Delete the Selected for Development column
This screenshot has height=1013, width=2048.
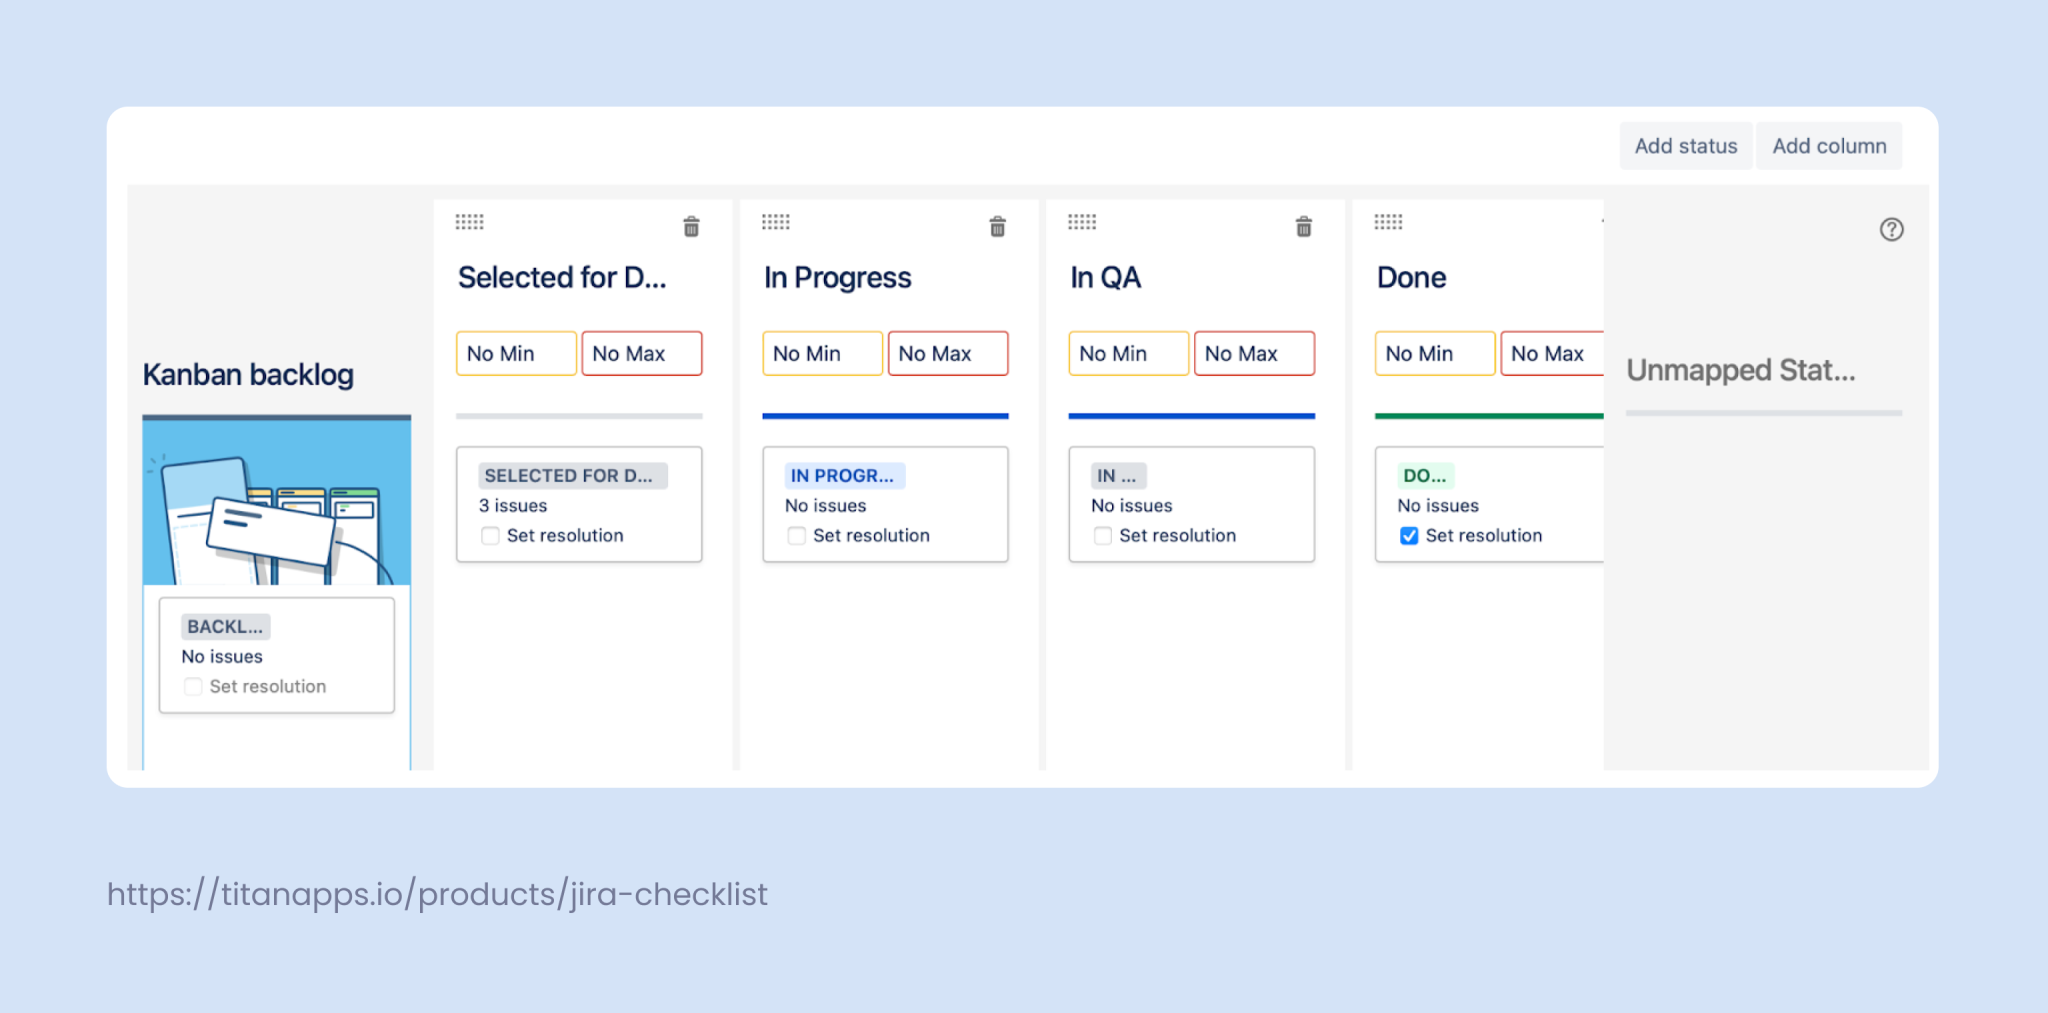(x=690, y=227)
